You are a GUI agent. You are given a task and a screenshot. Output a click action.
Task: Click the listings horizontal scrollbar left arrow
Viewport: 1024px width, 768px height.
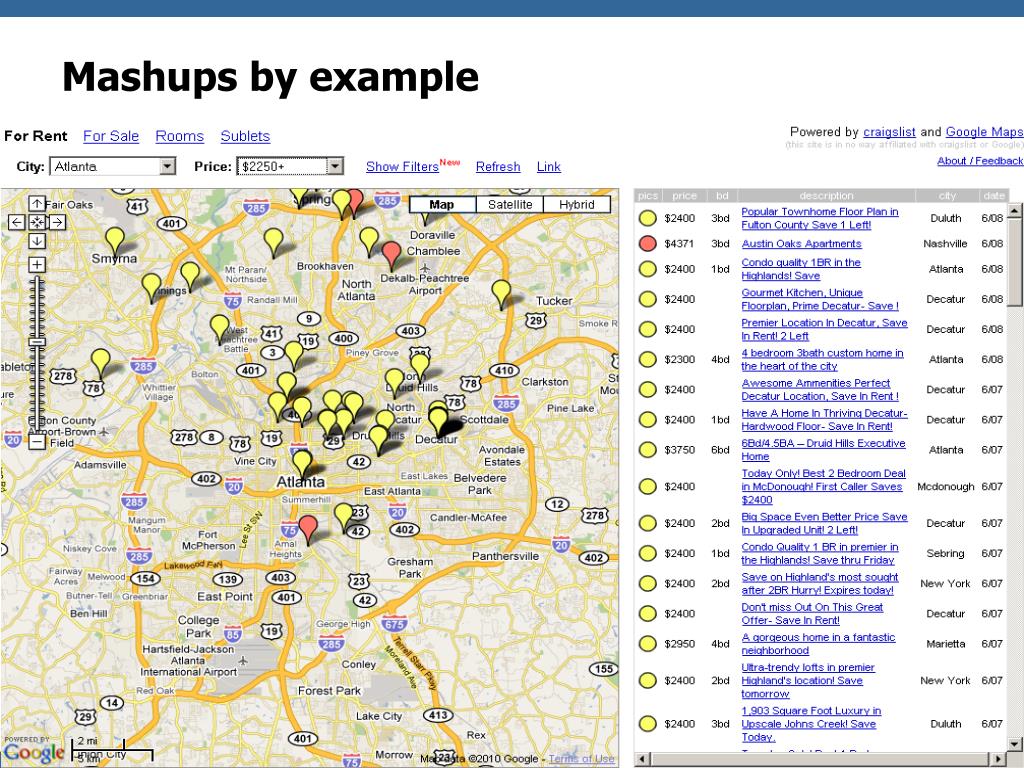[x=641, y=758]
